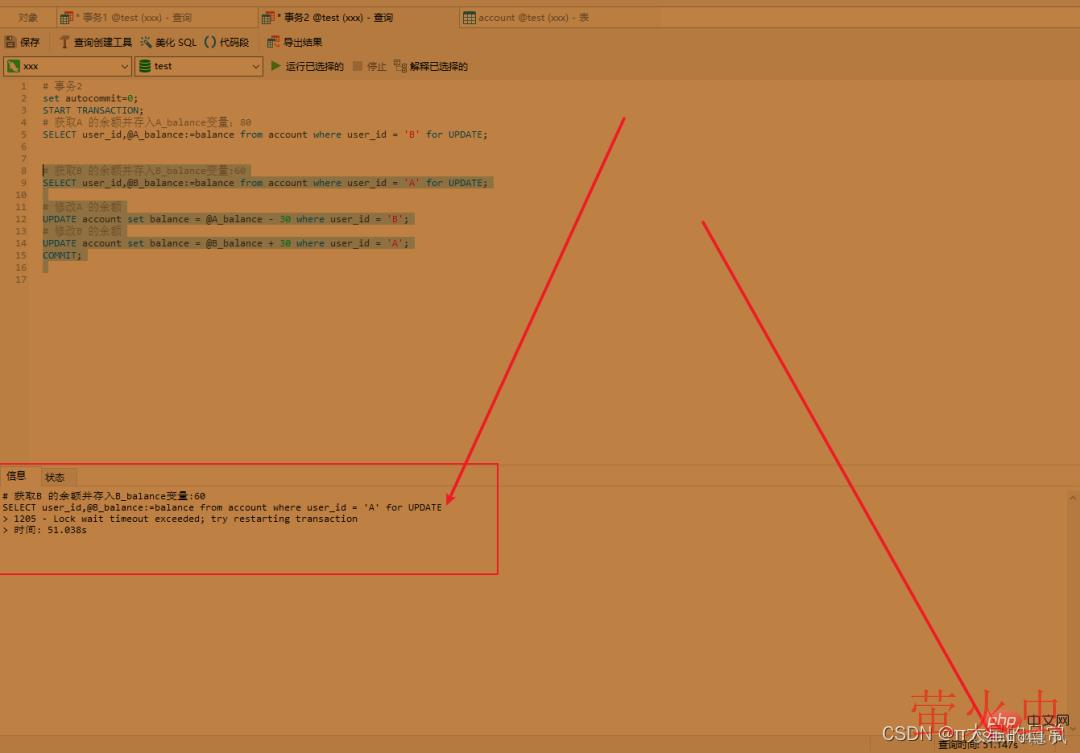Click line number 9 in the gutter
This screenshot has width=1080, height=753.
[22, 183]
